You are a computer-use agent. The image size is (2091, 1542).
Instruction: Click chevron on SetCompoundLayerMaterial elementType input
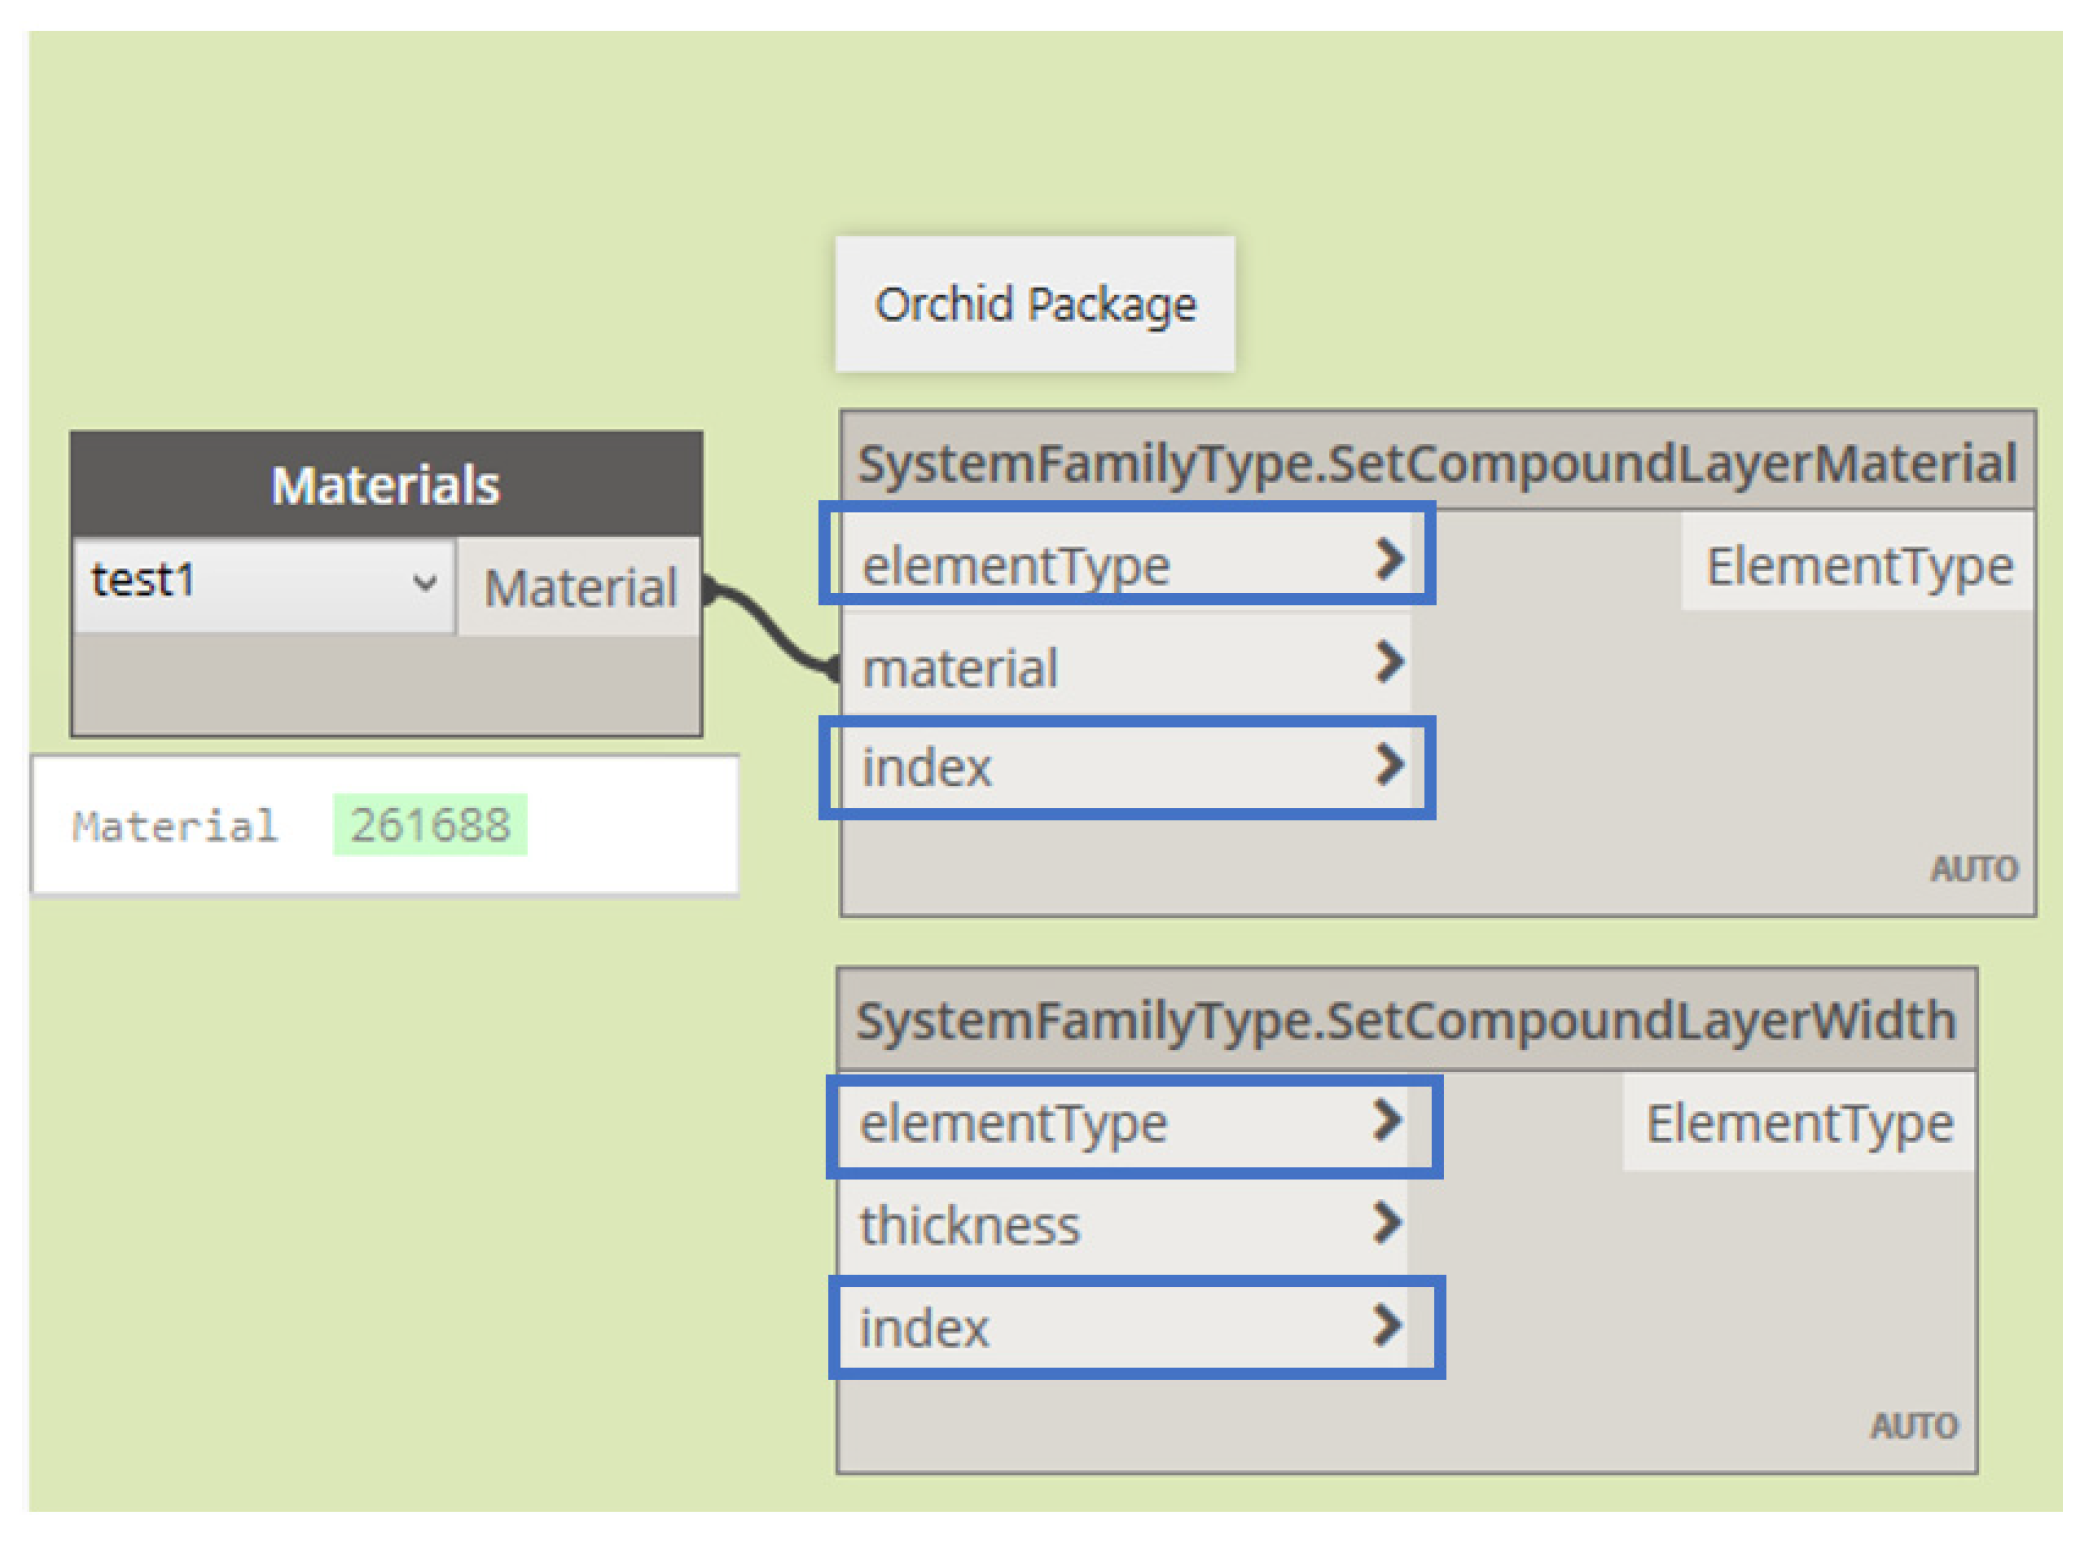pos(1389,560)
